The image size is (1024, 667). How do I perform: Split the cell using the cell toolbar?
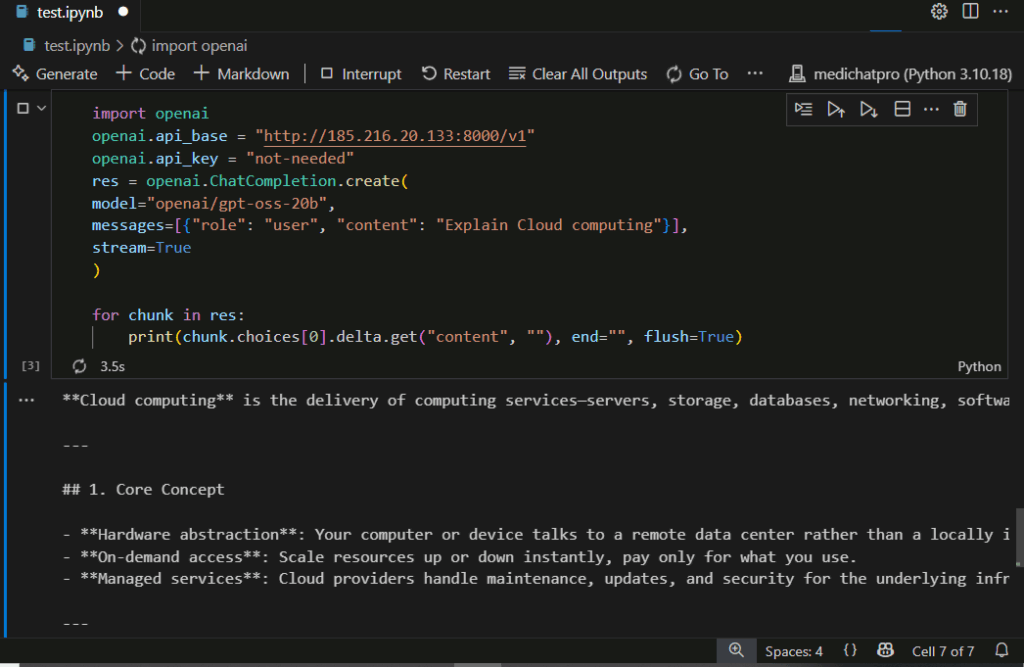pos(901,109)
